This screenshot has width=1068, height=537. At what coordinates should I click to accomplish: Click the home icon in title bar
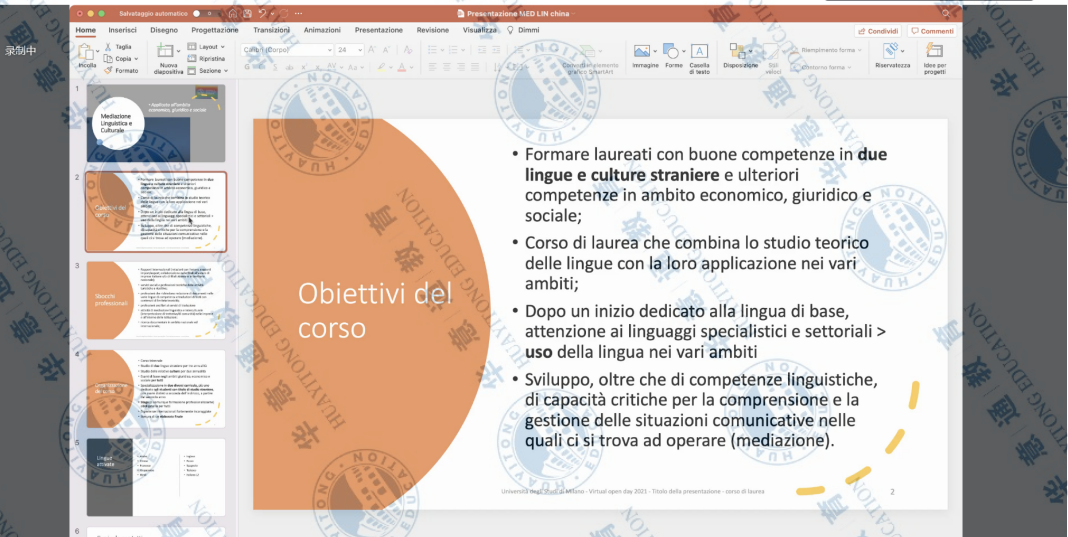(x=233, y=14)
